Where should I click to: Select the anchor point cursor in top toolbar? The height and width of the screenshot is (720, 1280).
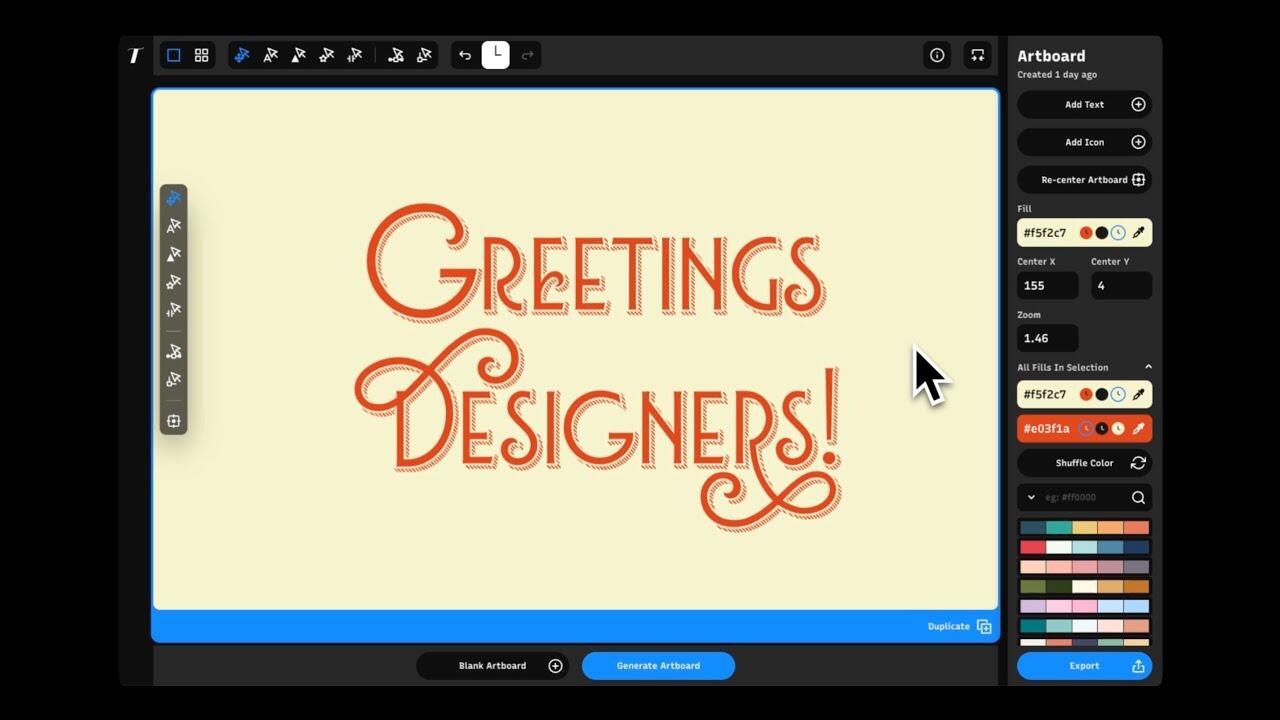click(424, 55)
